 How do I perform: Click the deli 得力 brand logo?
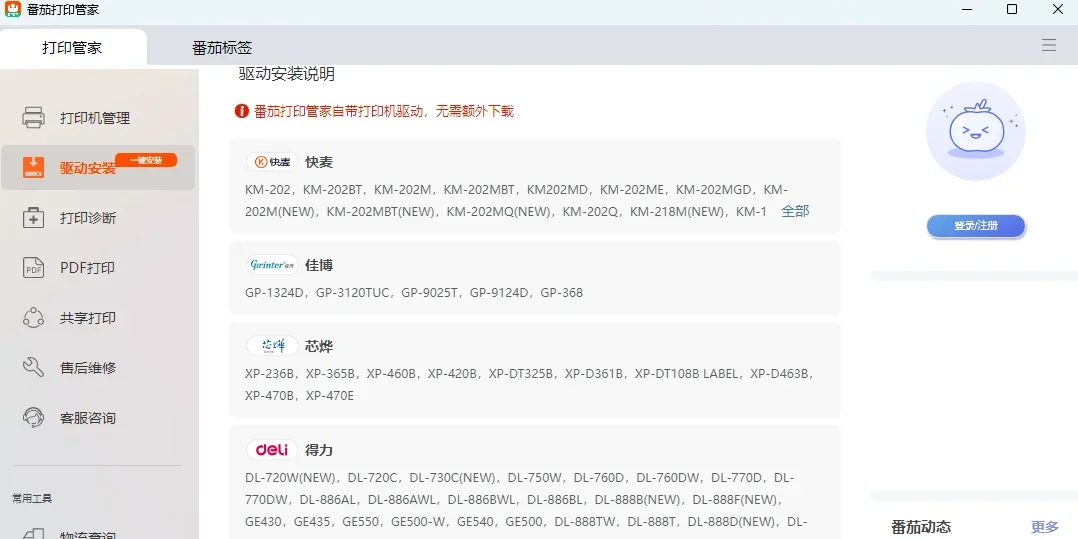(272, 450)
